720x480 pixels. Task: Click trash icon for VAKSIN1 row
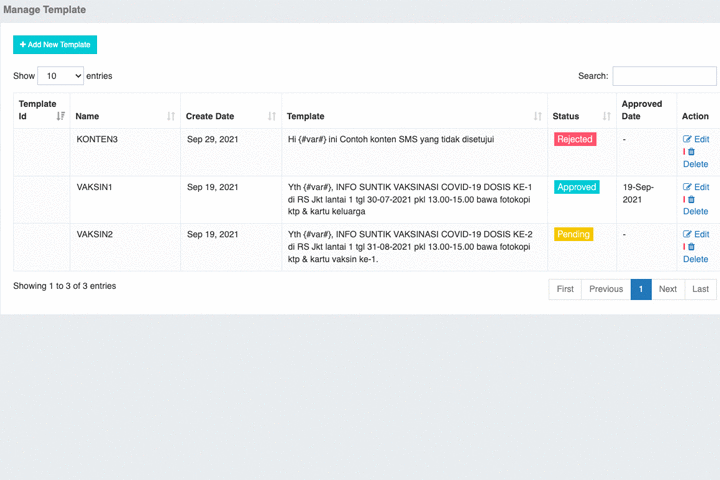[x=691, y=199]
